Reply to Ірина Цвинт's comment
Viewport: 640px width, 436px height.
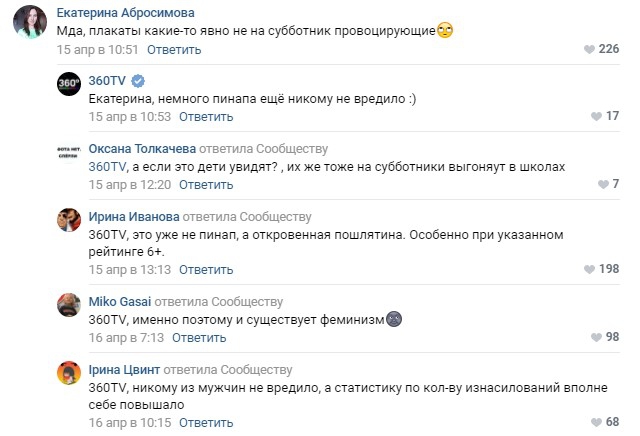tap(206, 423)
